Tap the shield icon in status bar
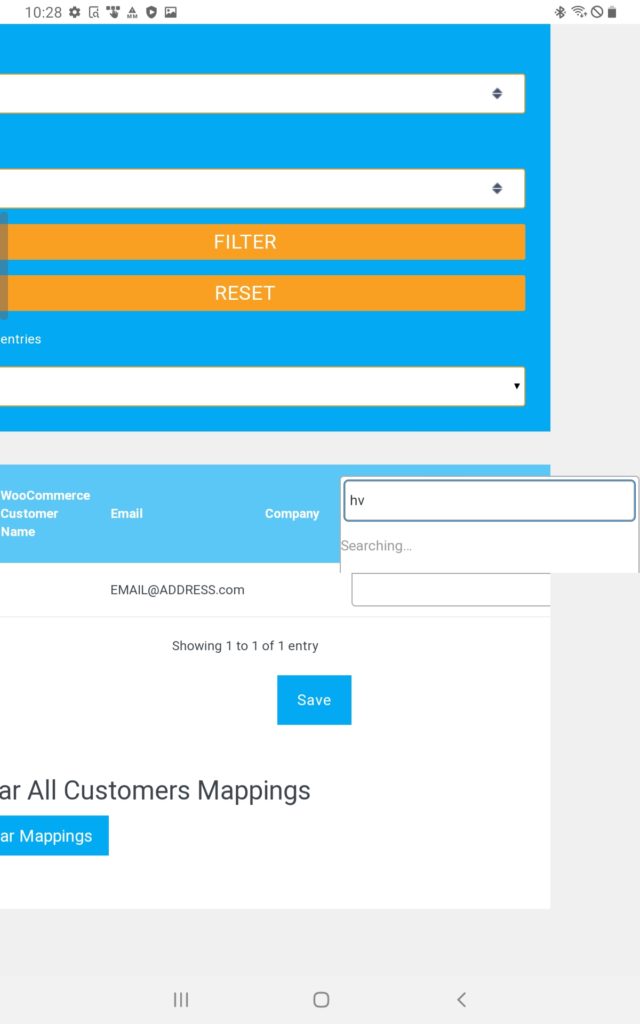Screen dimensions: 640x1024 (151, 12)
